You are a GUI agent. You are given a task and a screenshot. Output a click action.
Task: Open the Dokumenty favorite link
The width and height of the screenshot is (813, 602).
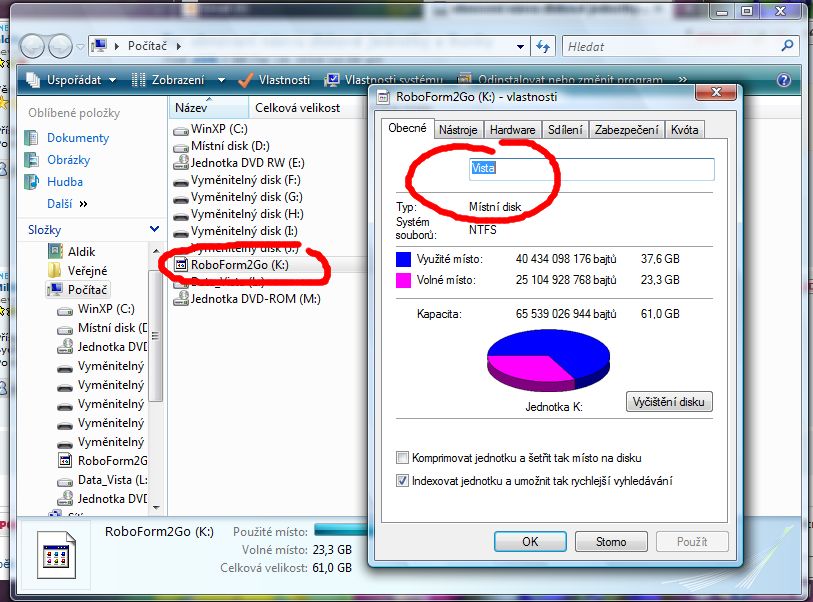(78, 138)
